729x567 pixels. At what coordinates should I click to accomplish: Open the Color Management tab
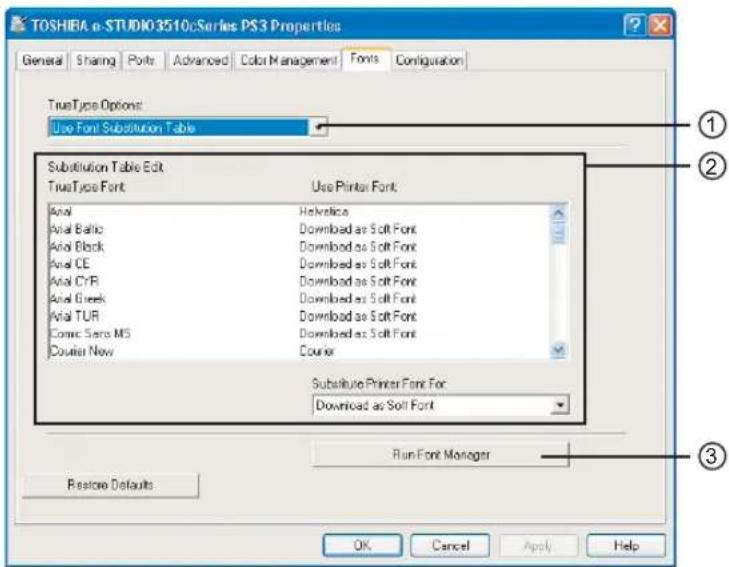pyautogui.click(x=288, y=60)
